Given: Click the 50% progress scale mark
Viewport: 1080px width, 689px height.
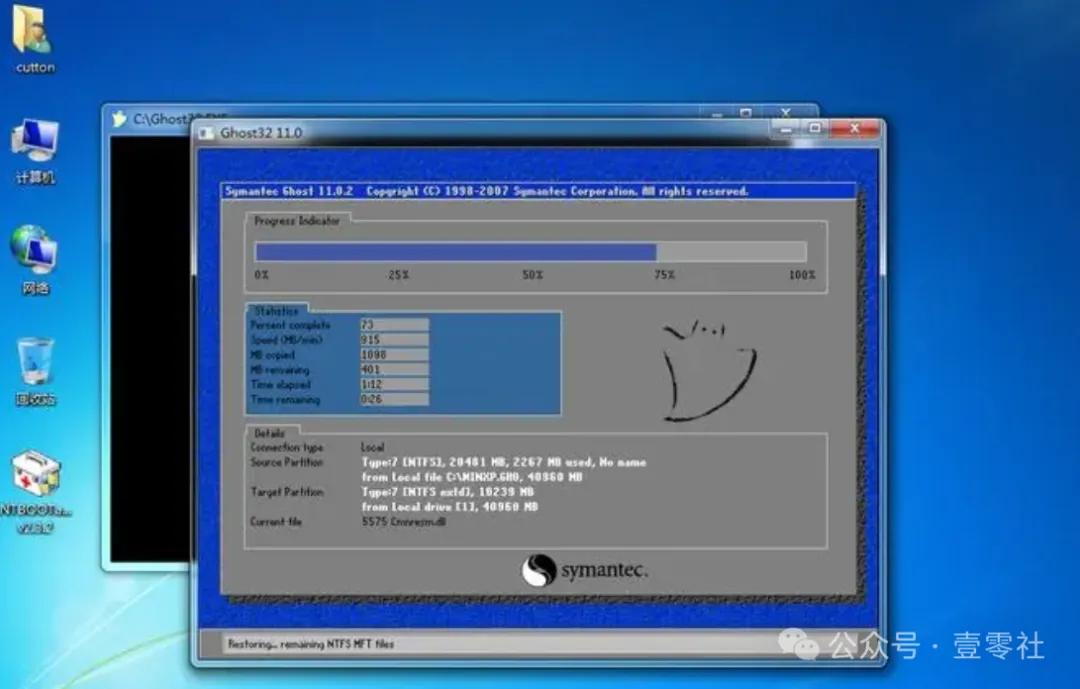Looking at the screenshot, I should tap(532, 275).
